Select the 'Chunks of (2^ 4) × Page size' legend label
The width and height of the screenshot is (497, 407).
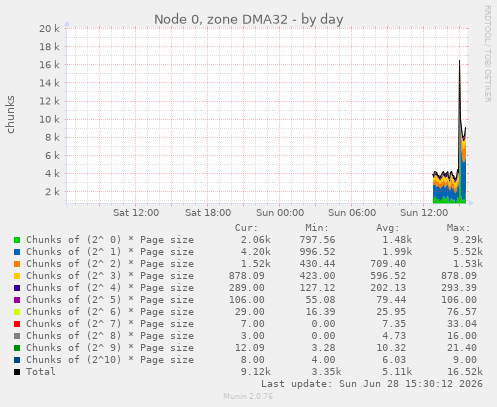[x=110, y=288]
